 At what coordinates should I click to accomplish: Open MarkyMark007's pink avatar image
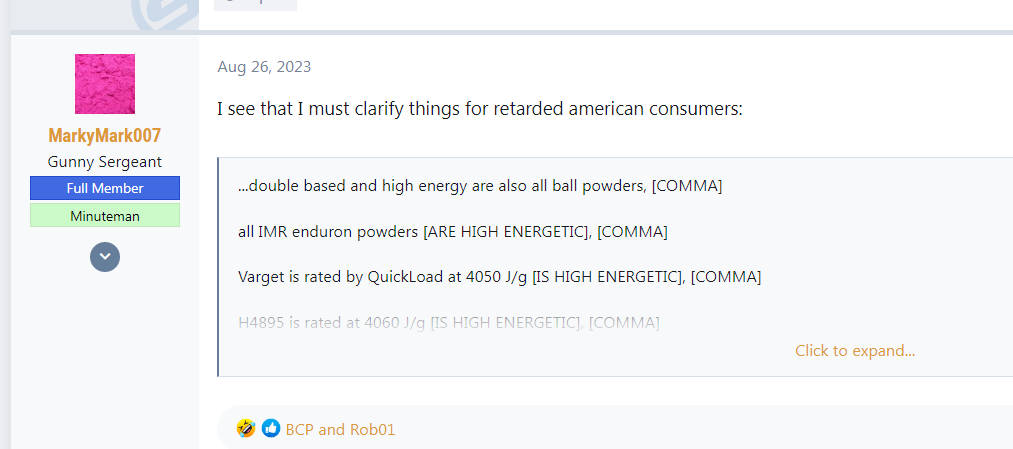tap(105, 84)
